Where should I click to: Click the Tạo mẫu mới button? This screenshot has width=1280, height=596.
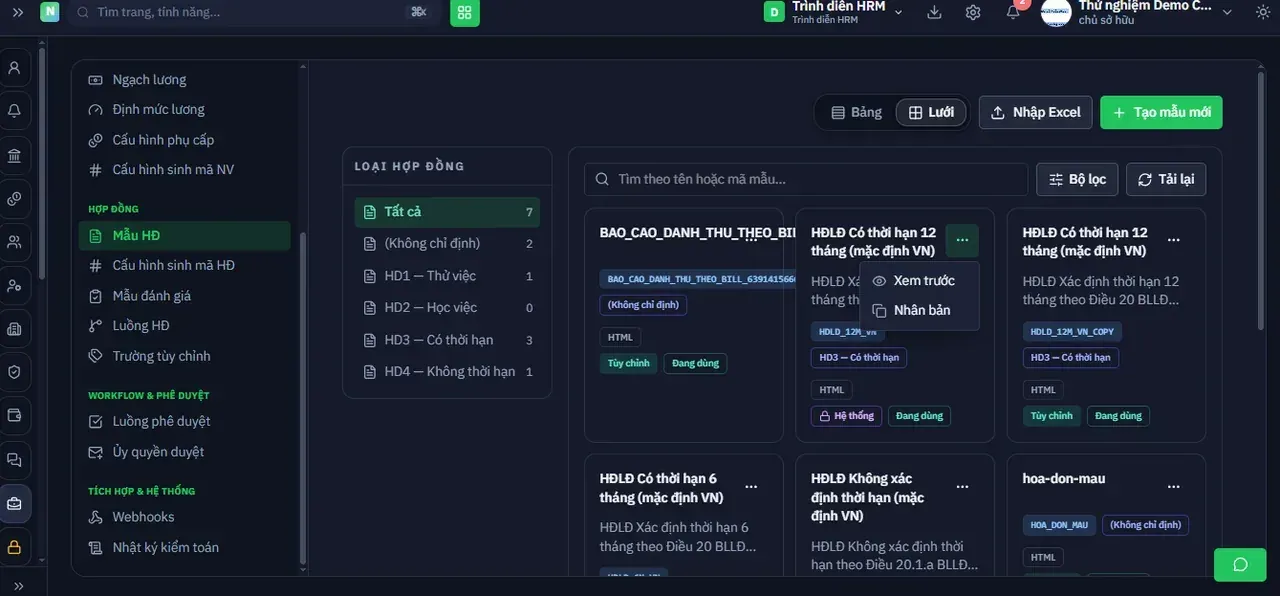pyautogui.click(x=1161, y=112)
